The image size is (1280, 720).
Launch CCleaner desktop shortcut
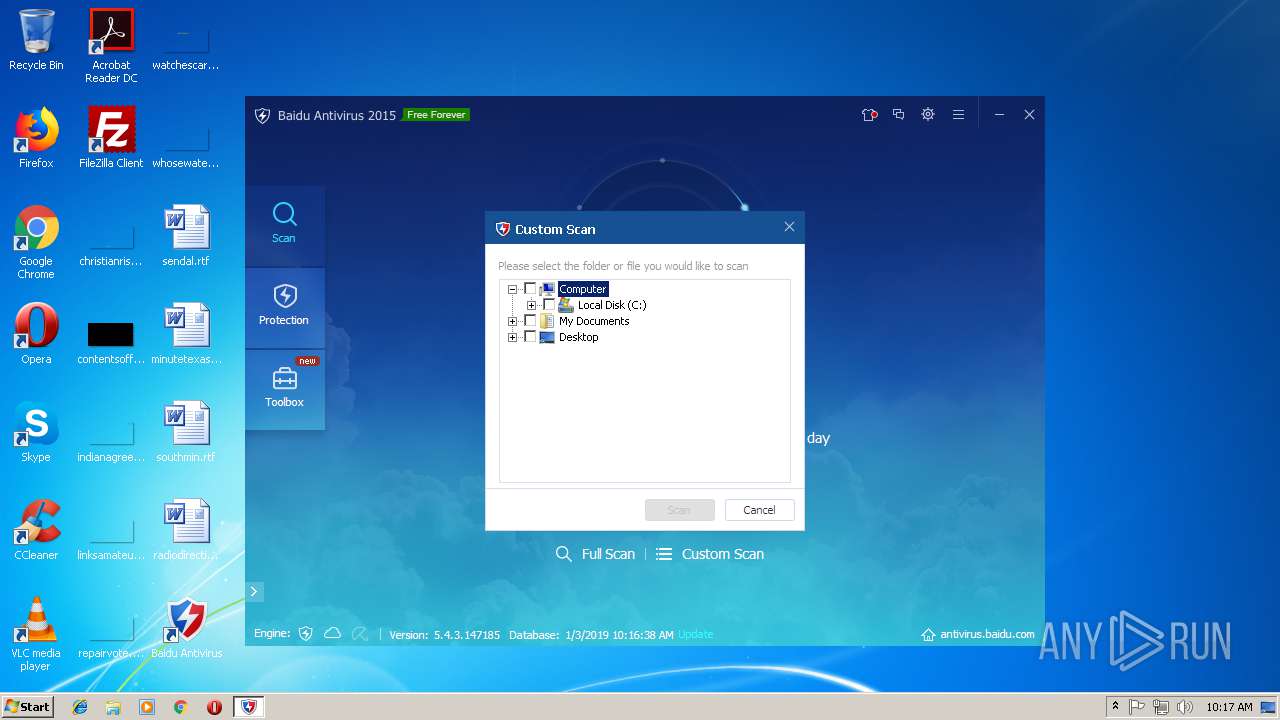tap(36, 530)
